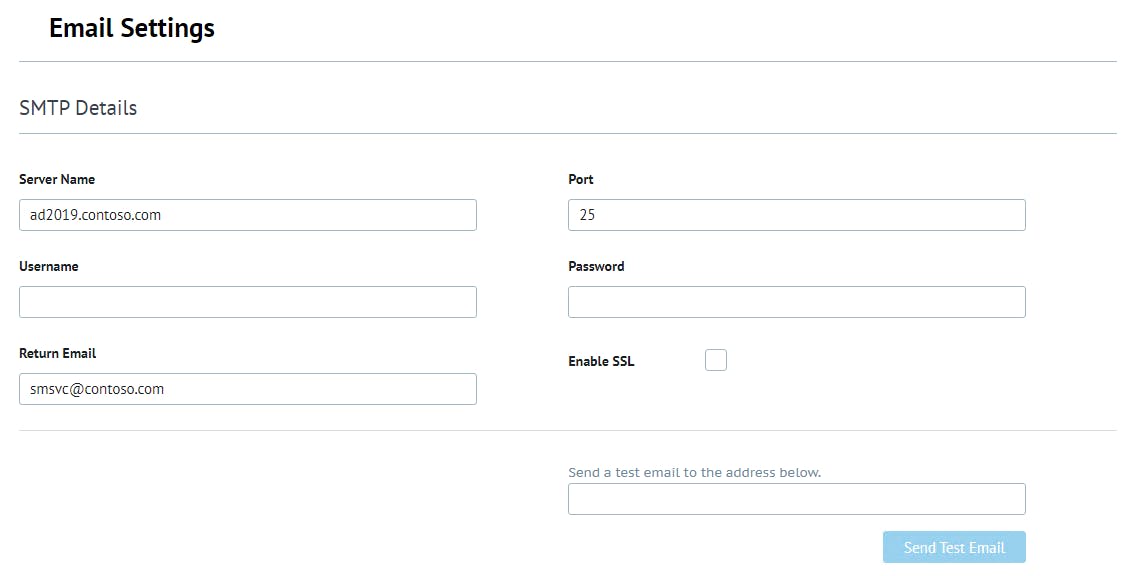Focus the Port number field
Viewport: 1135px width, 576px height.
coord(796,215)
